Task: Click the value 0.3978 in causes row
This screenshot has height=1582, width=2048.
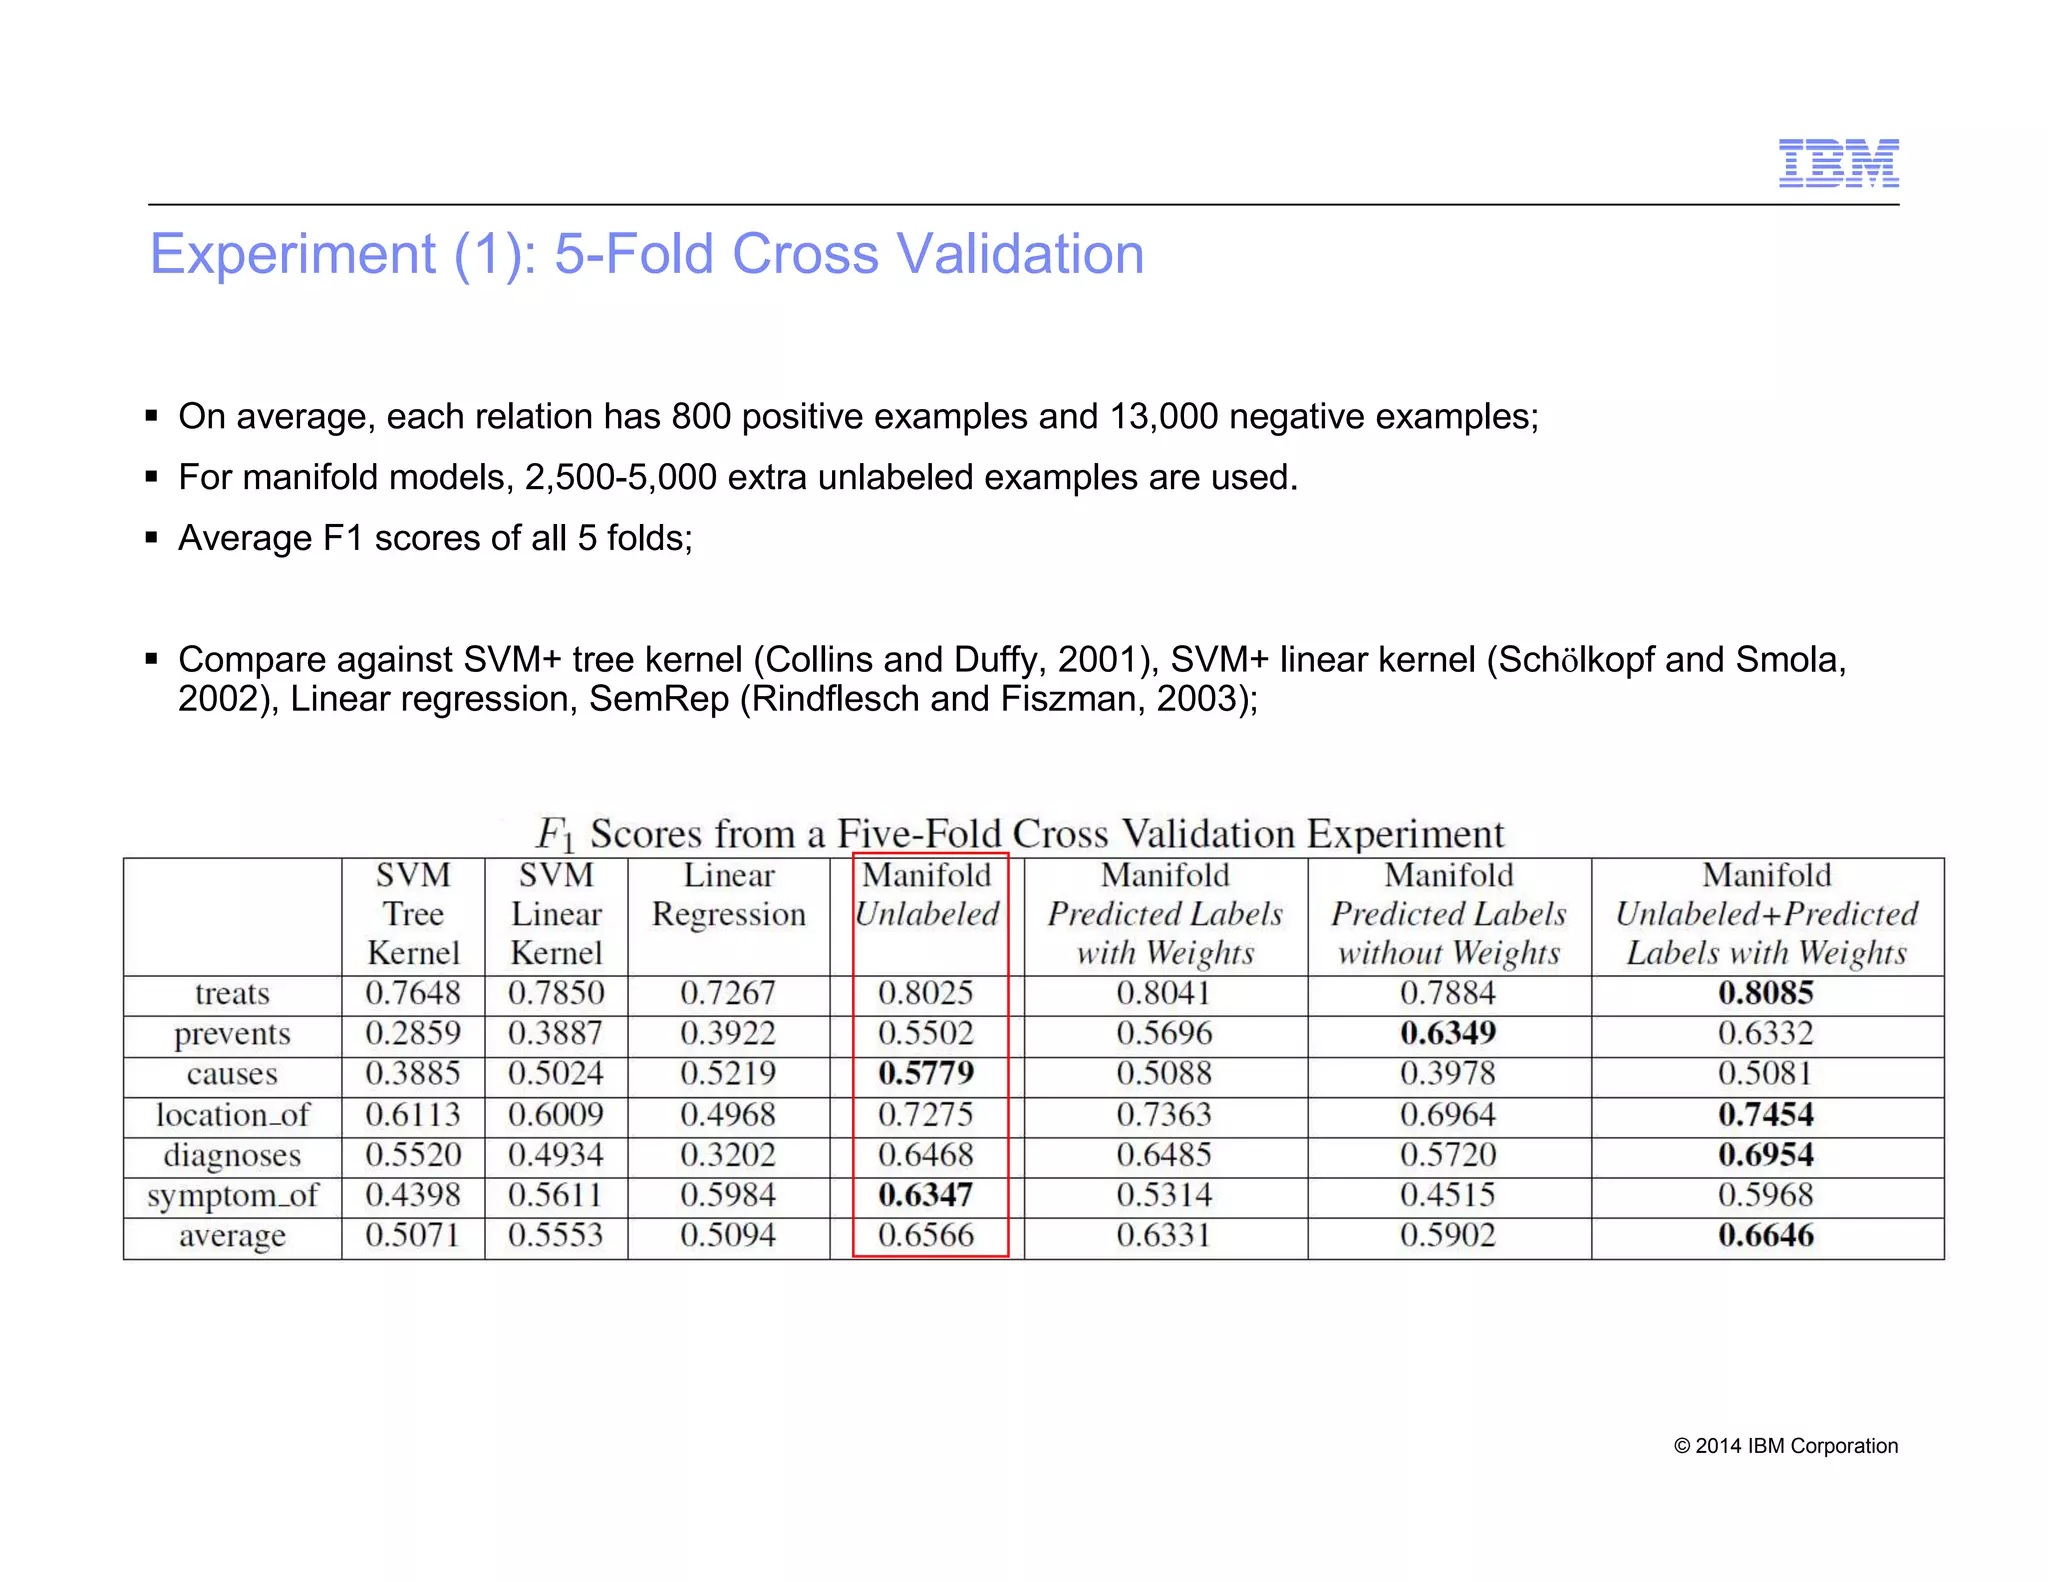Action: (x=1448, y=1073)
